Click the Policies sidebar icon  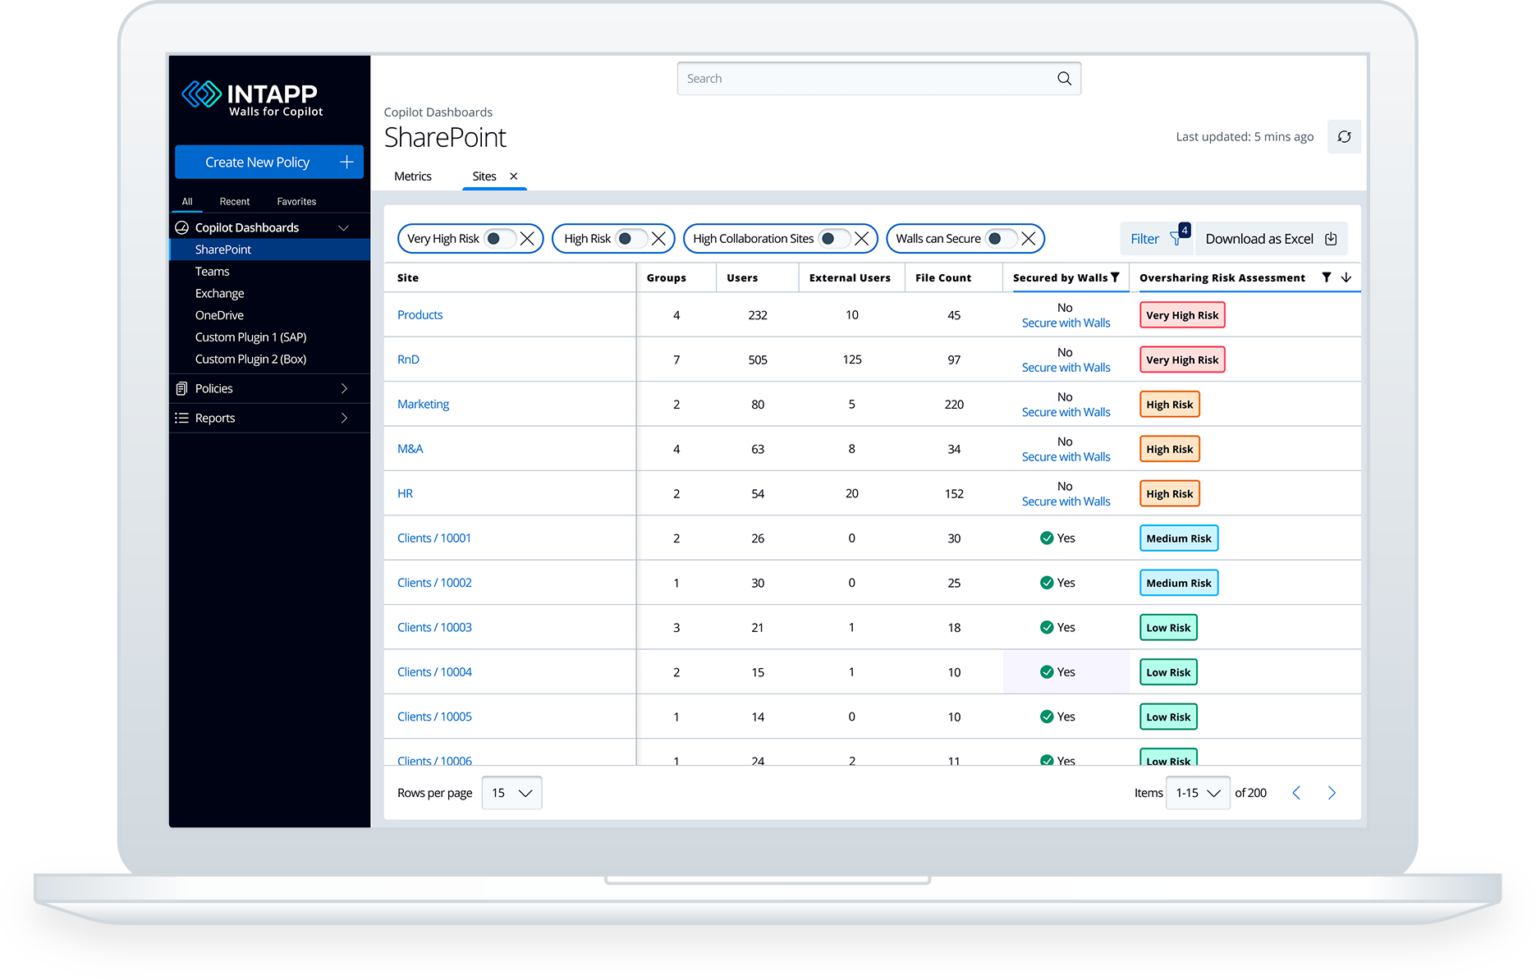(181, 388)
